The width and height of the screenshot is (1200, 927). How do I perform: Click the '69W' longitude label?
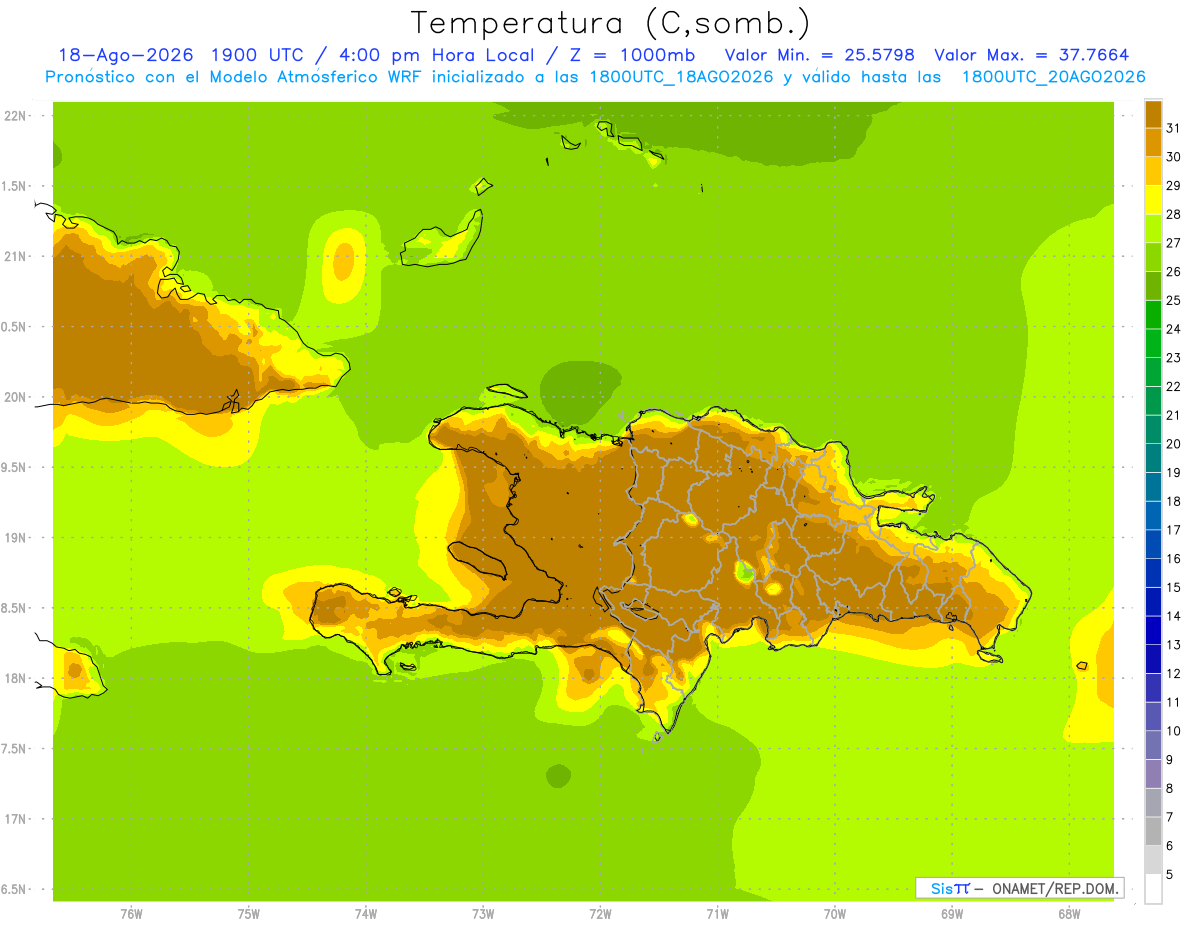click(952, 913)
